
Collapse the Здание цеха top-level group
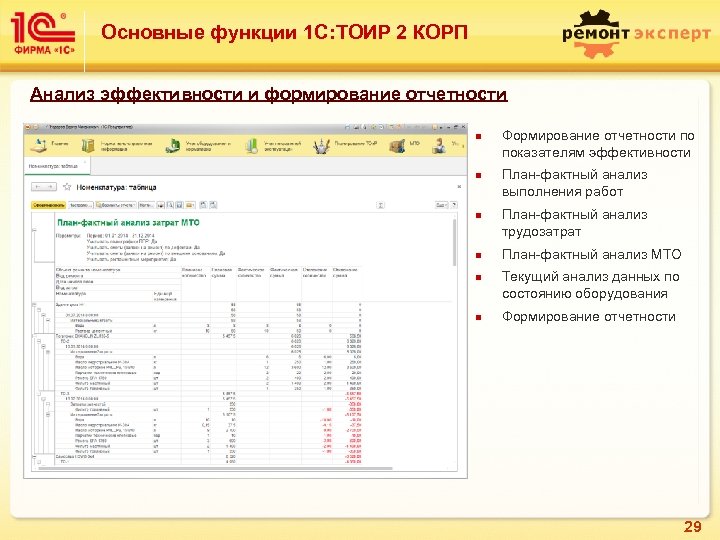tap(34, 305)
